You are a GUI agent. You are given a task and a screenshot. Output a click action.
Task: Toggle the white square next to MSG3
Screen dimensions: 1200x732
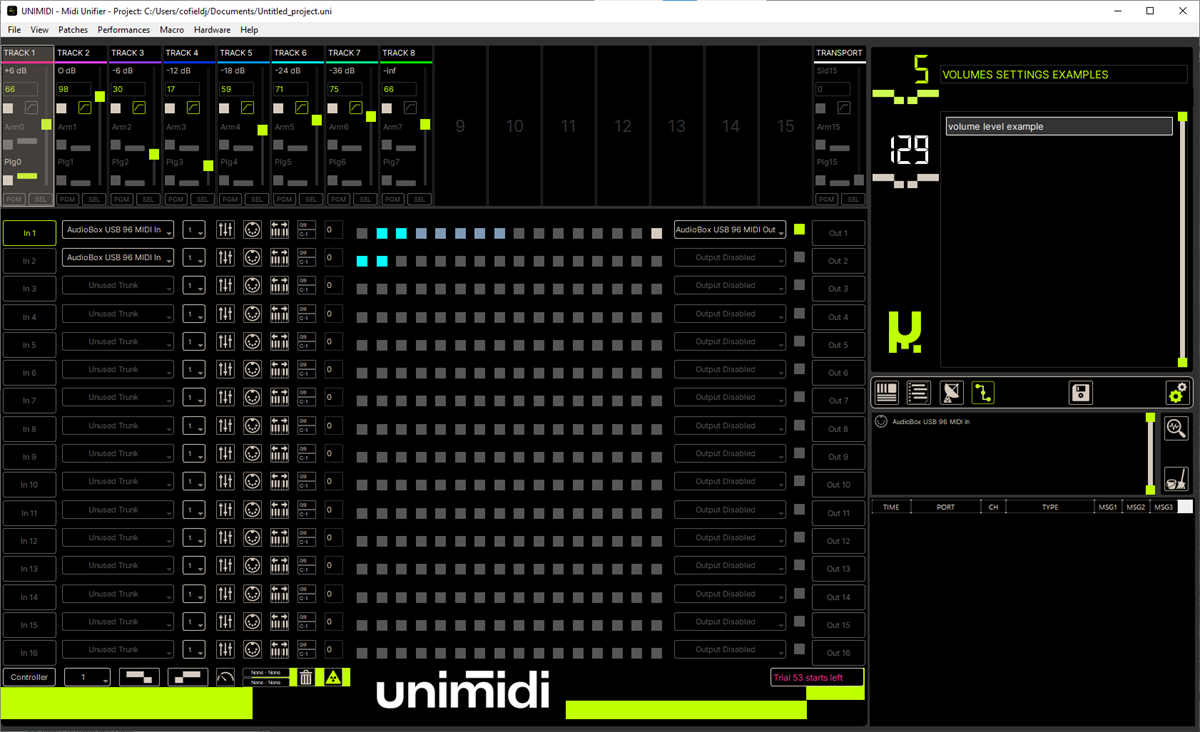[1185, 507]
